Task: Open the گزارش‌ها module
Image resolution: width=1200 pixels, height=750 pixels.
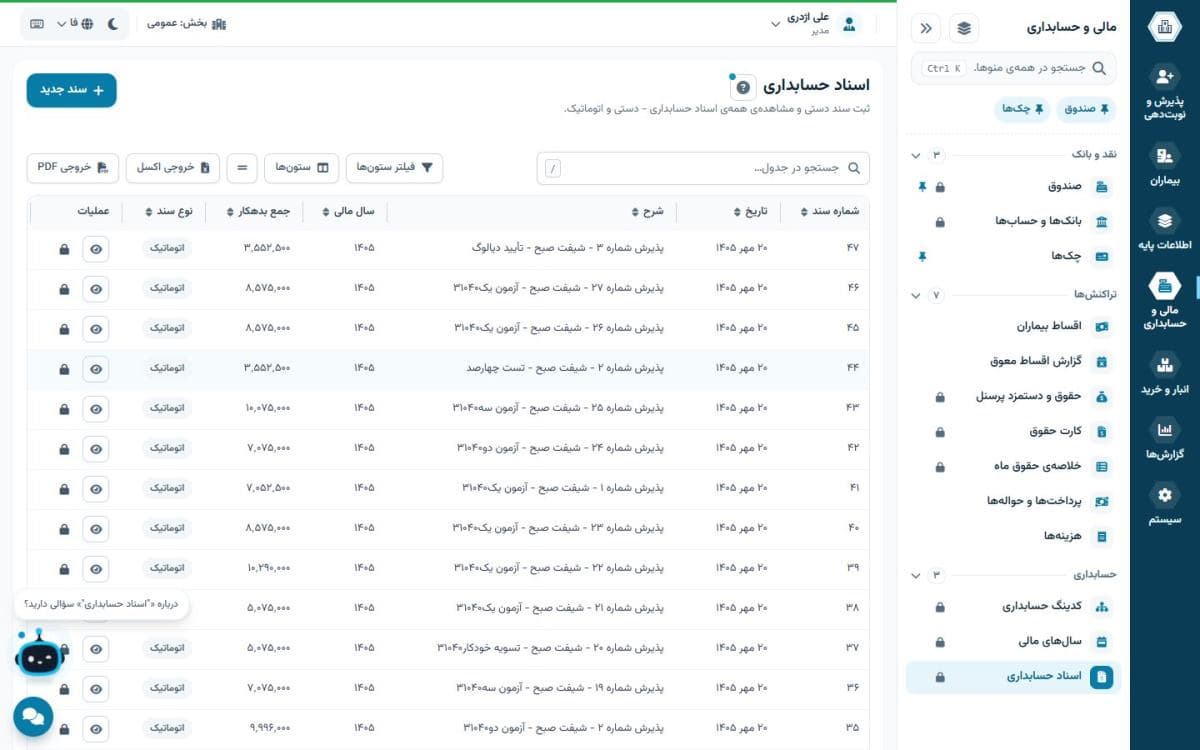Action: 1164,439
